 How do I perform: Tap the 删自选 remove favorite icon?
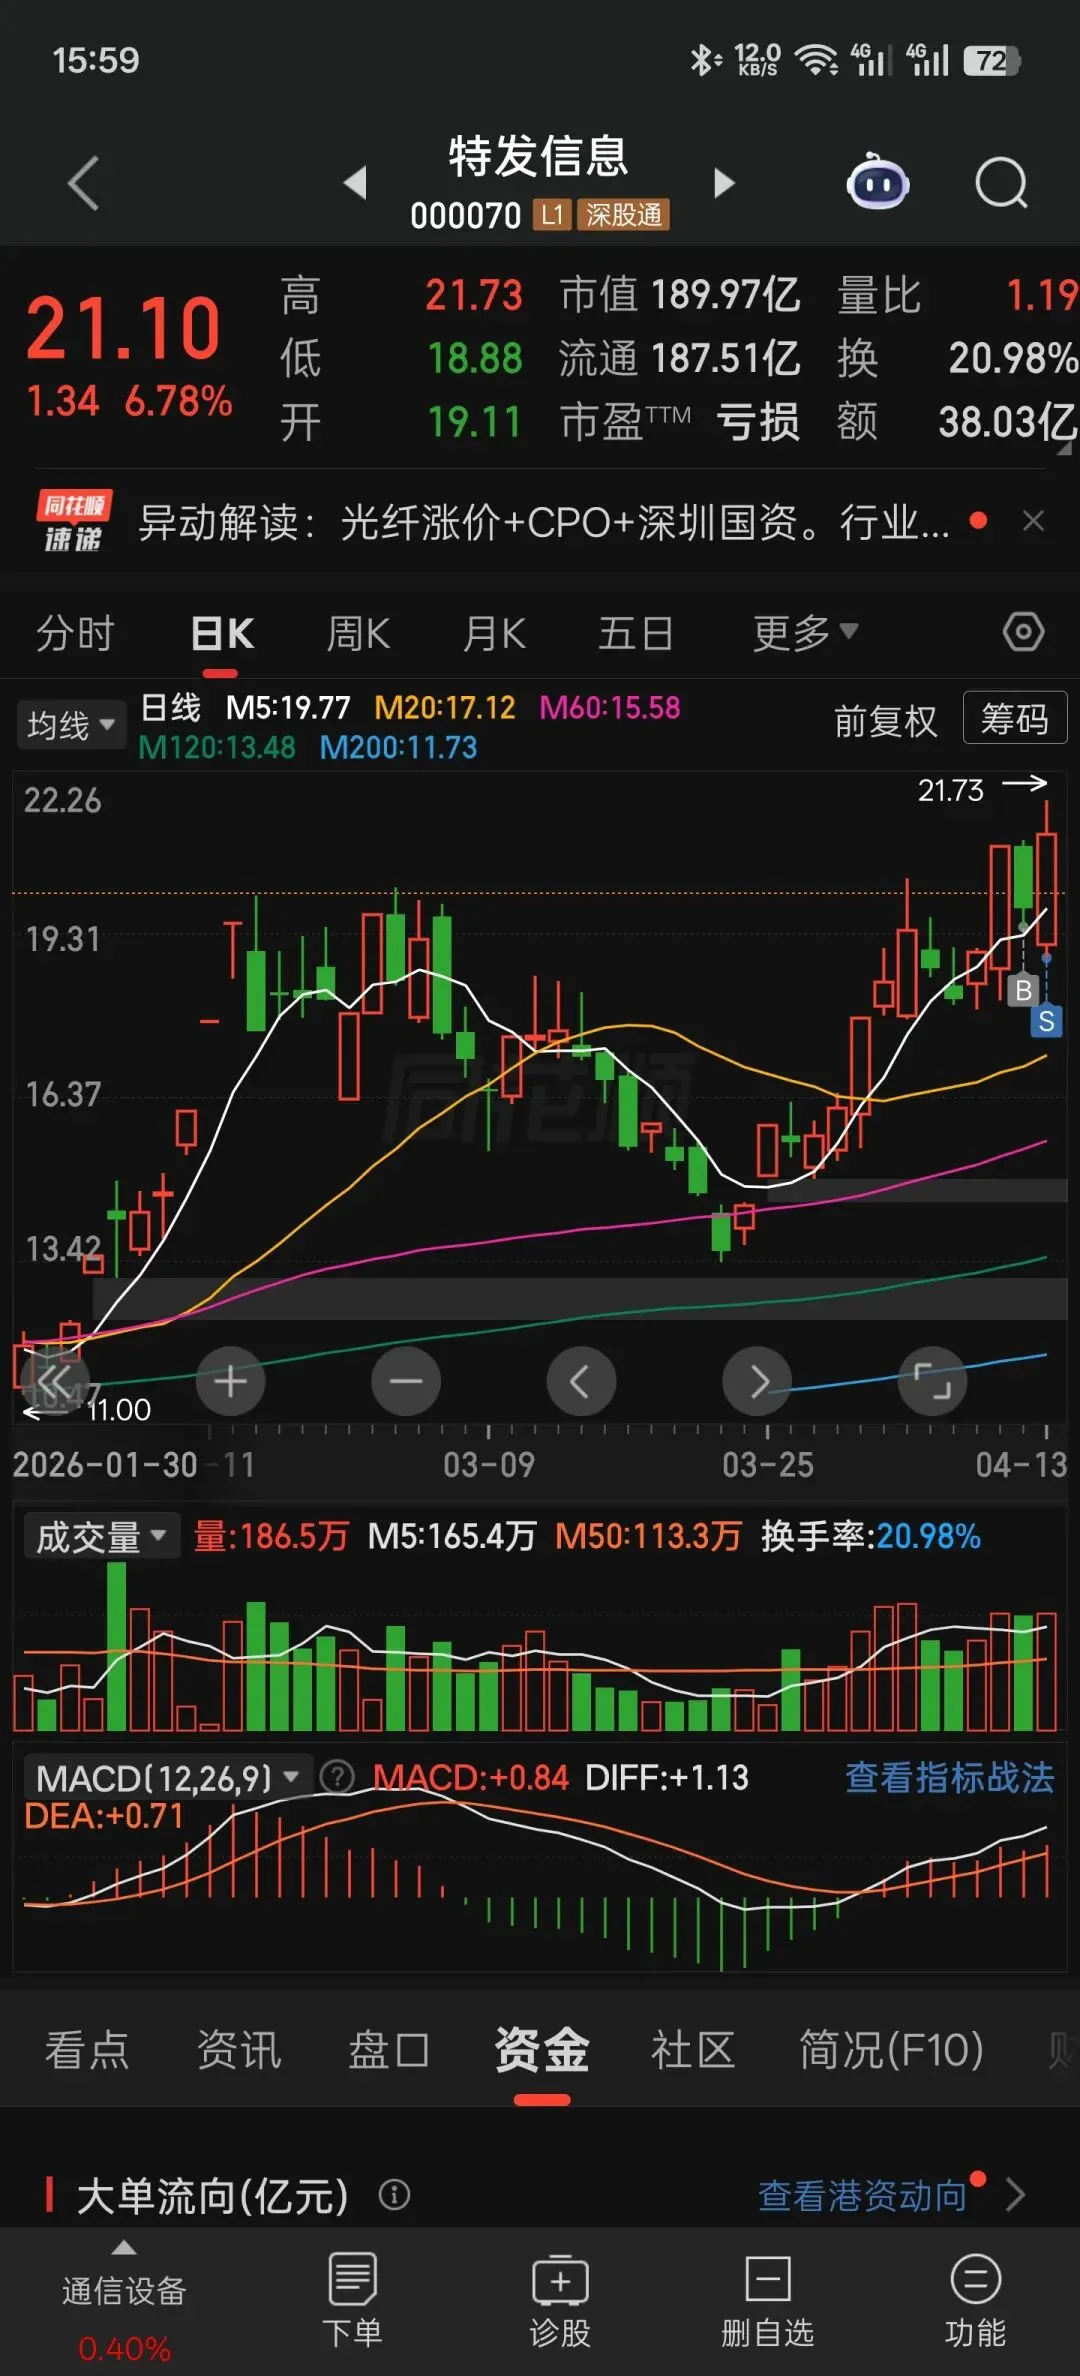pyautogui.click(x=767, y=2300)
